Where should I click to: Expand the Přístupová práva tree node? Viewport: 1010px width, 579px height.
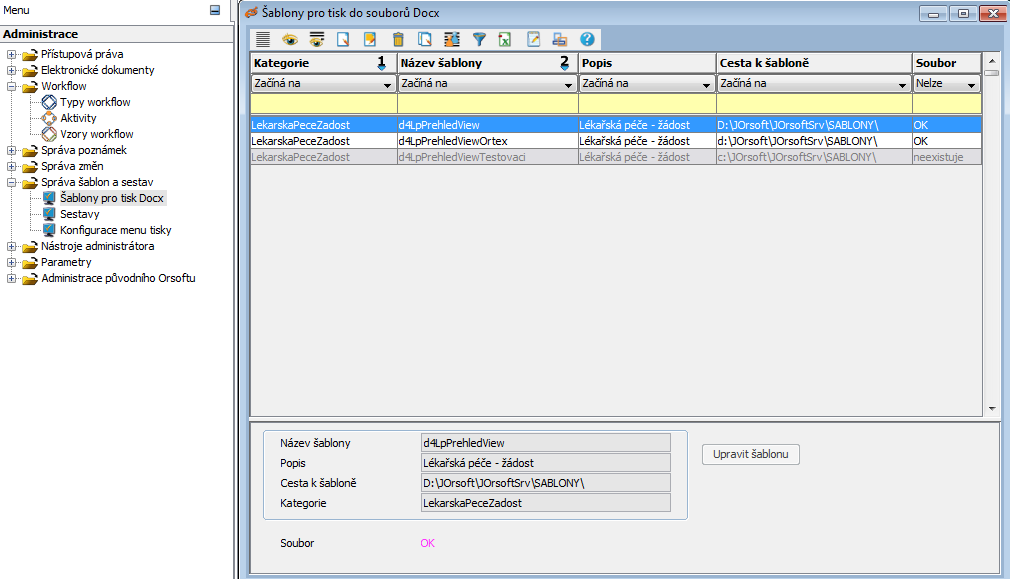click(x=11, y=54)
